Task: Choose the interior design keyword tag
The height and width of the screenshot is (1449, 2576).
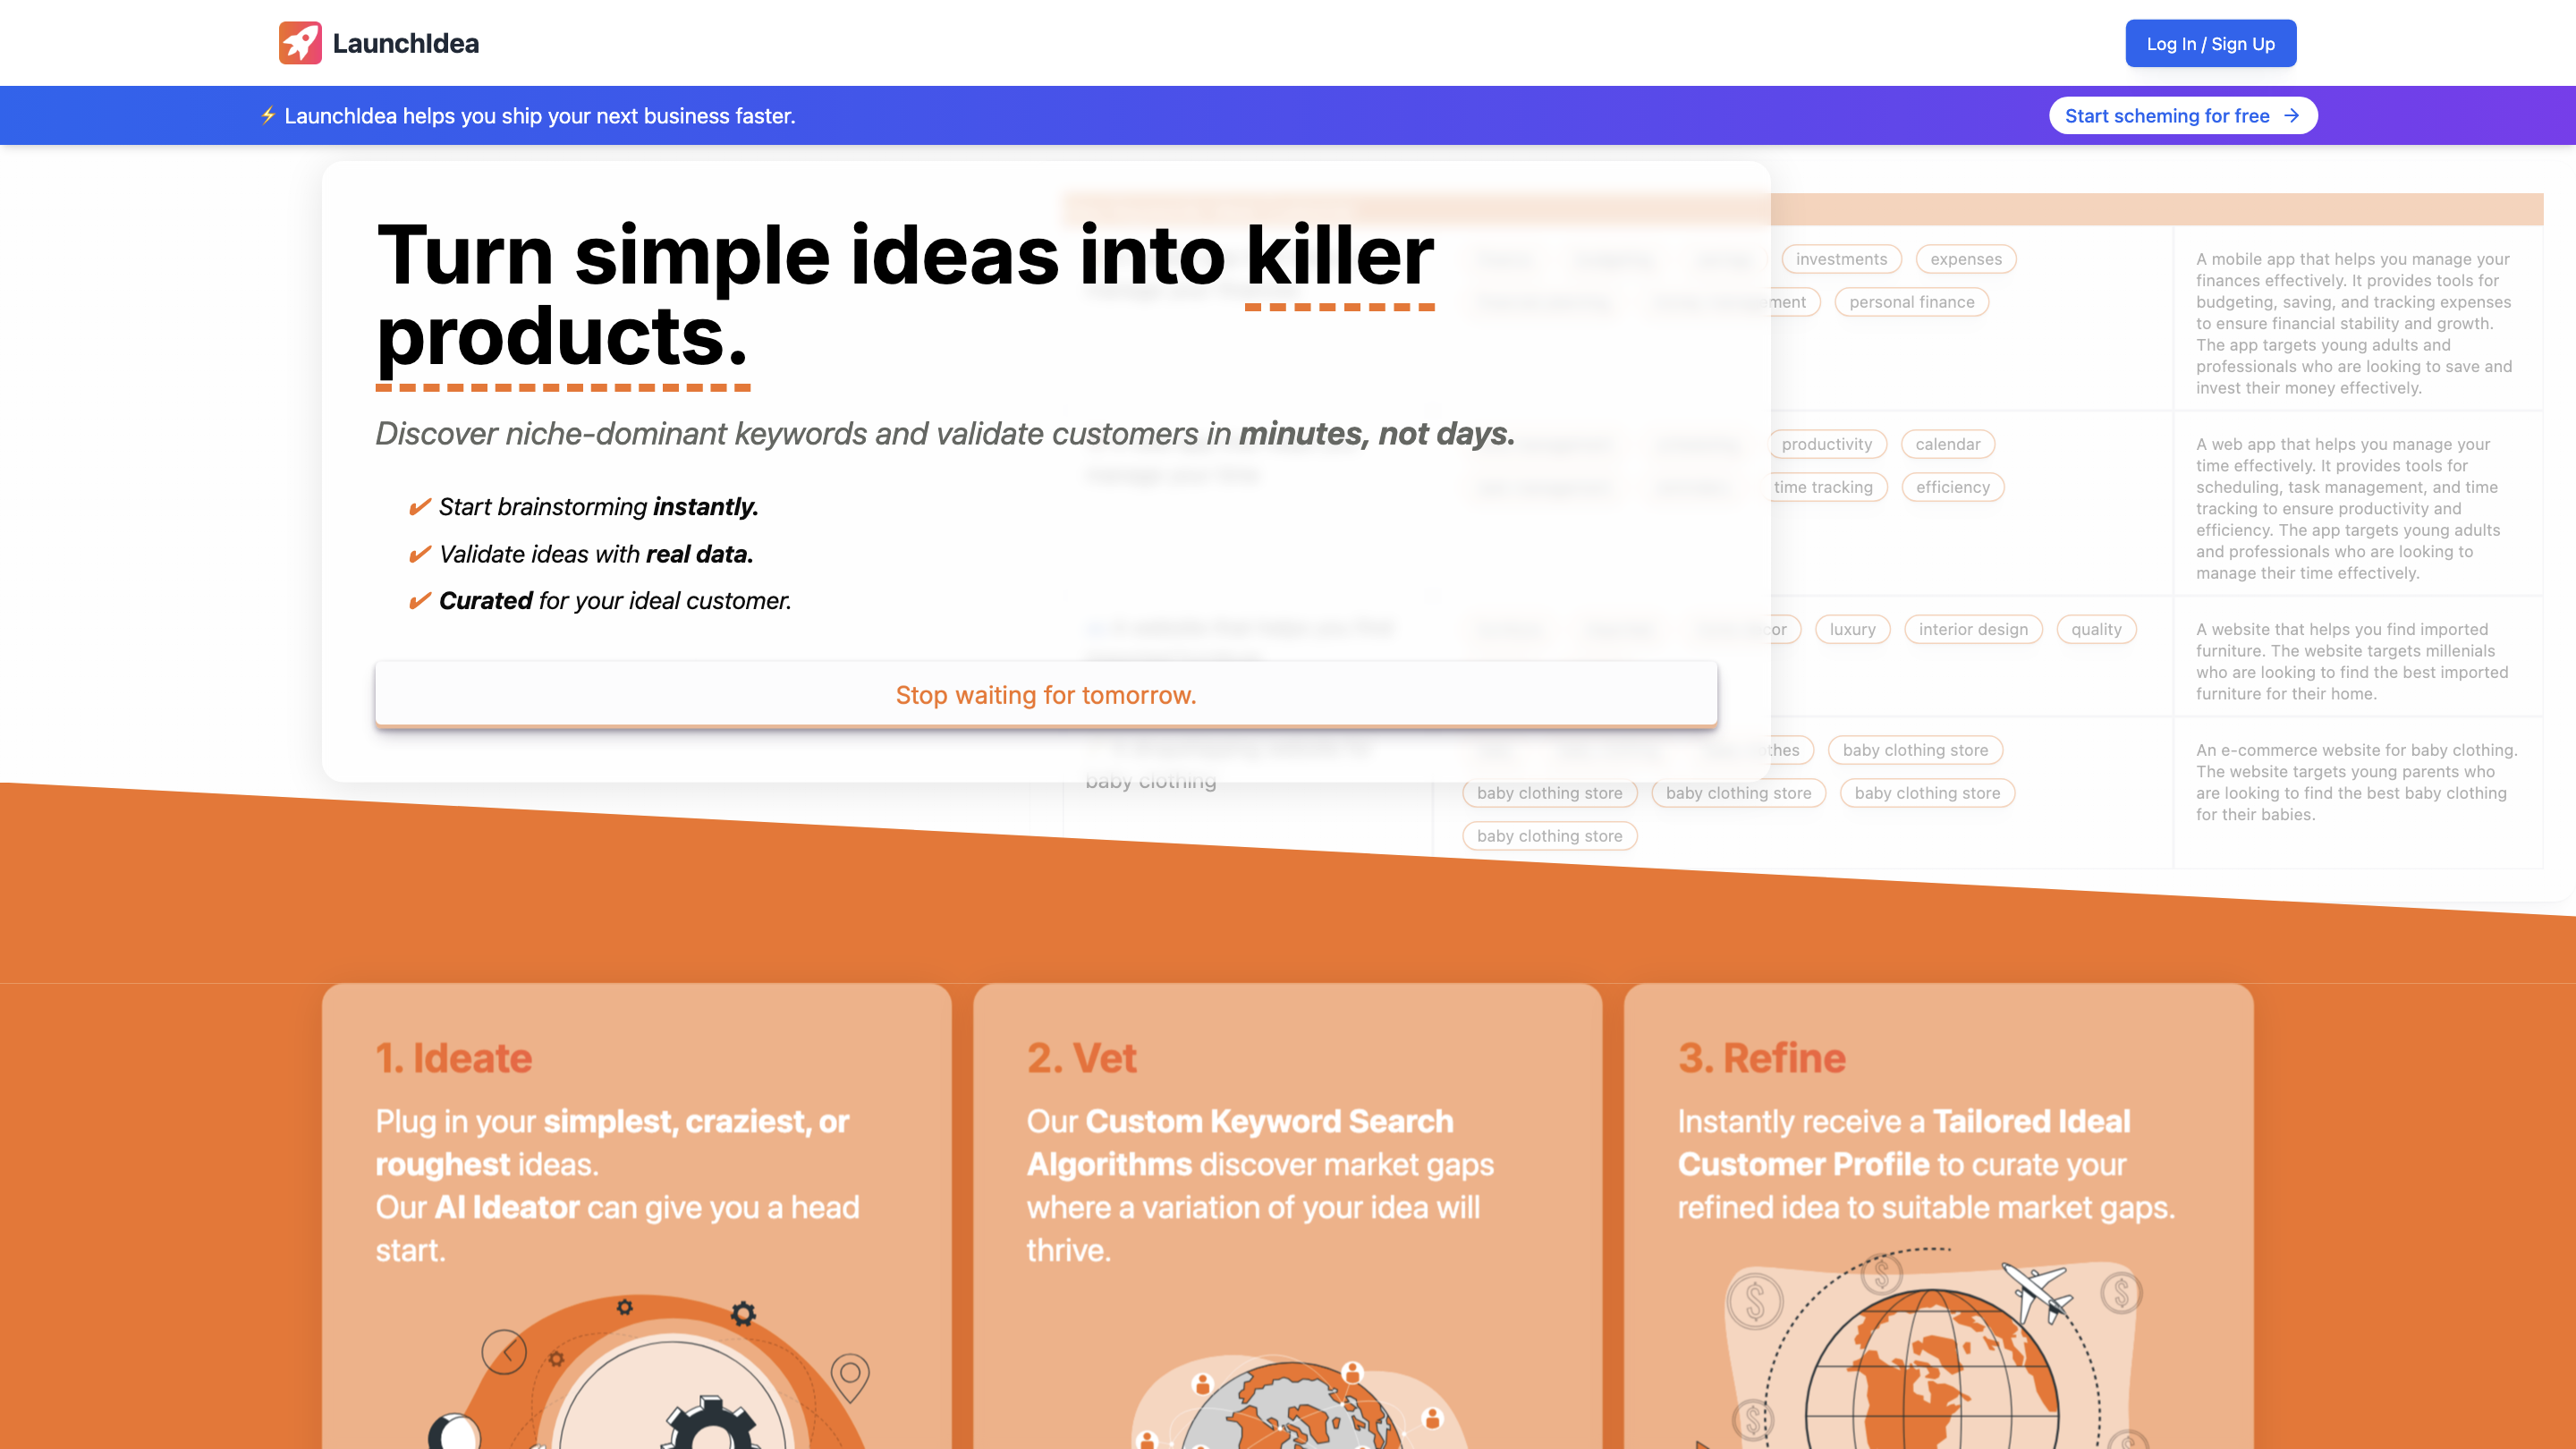Action: click(x=1973, y=629)
